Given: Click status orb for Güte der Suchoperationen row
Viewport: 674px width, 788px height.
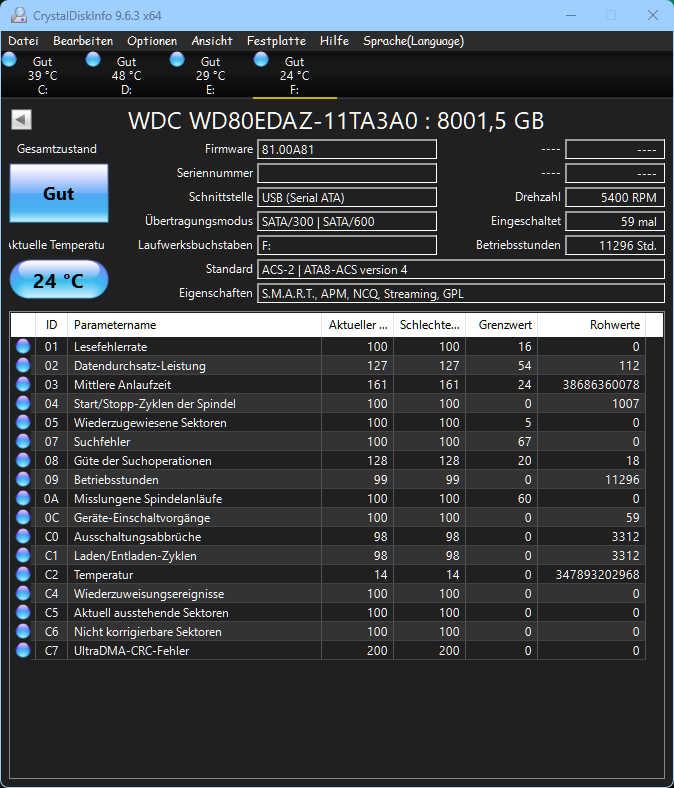Looking at the screenshot, I should [x=23, y=460].
